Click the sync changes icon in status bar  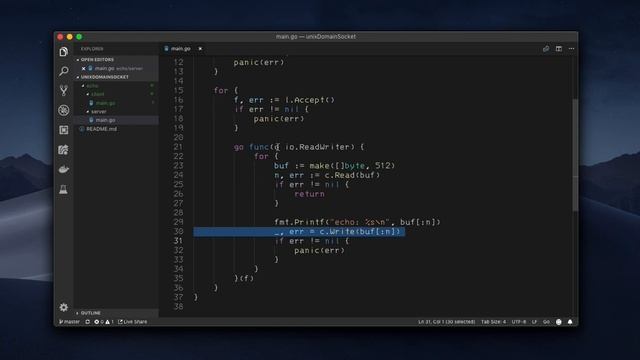[87, 322]
